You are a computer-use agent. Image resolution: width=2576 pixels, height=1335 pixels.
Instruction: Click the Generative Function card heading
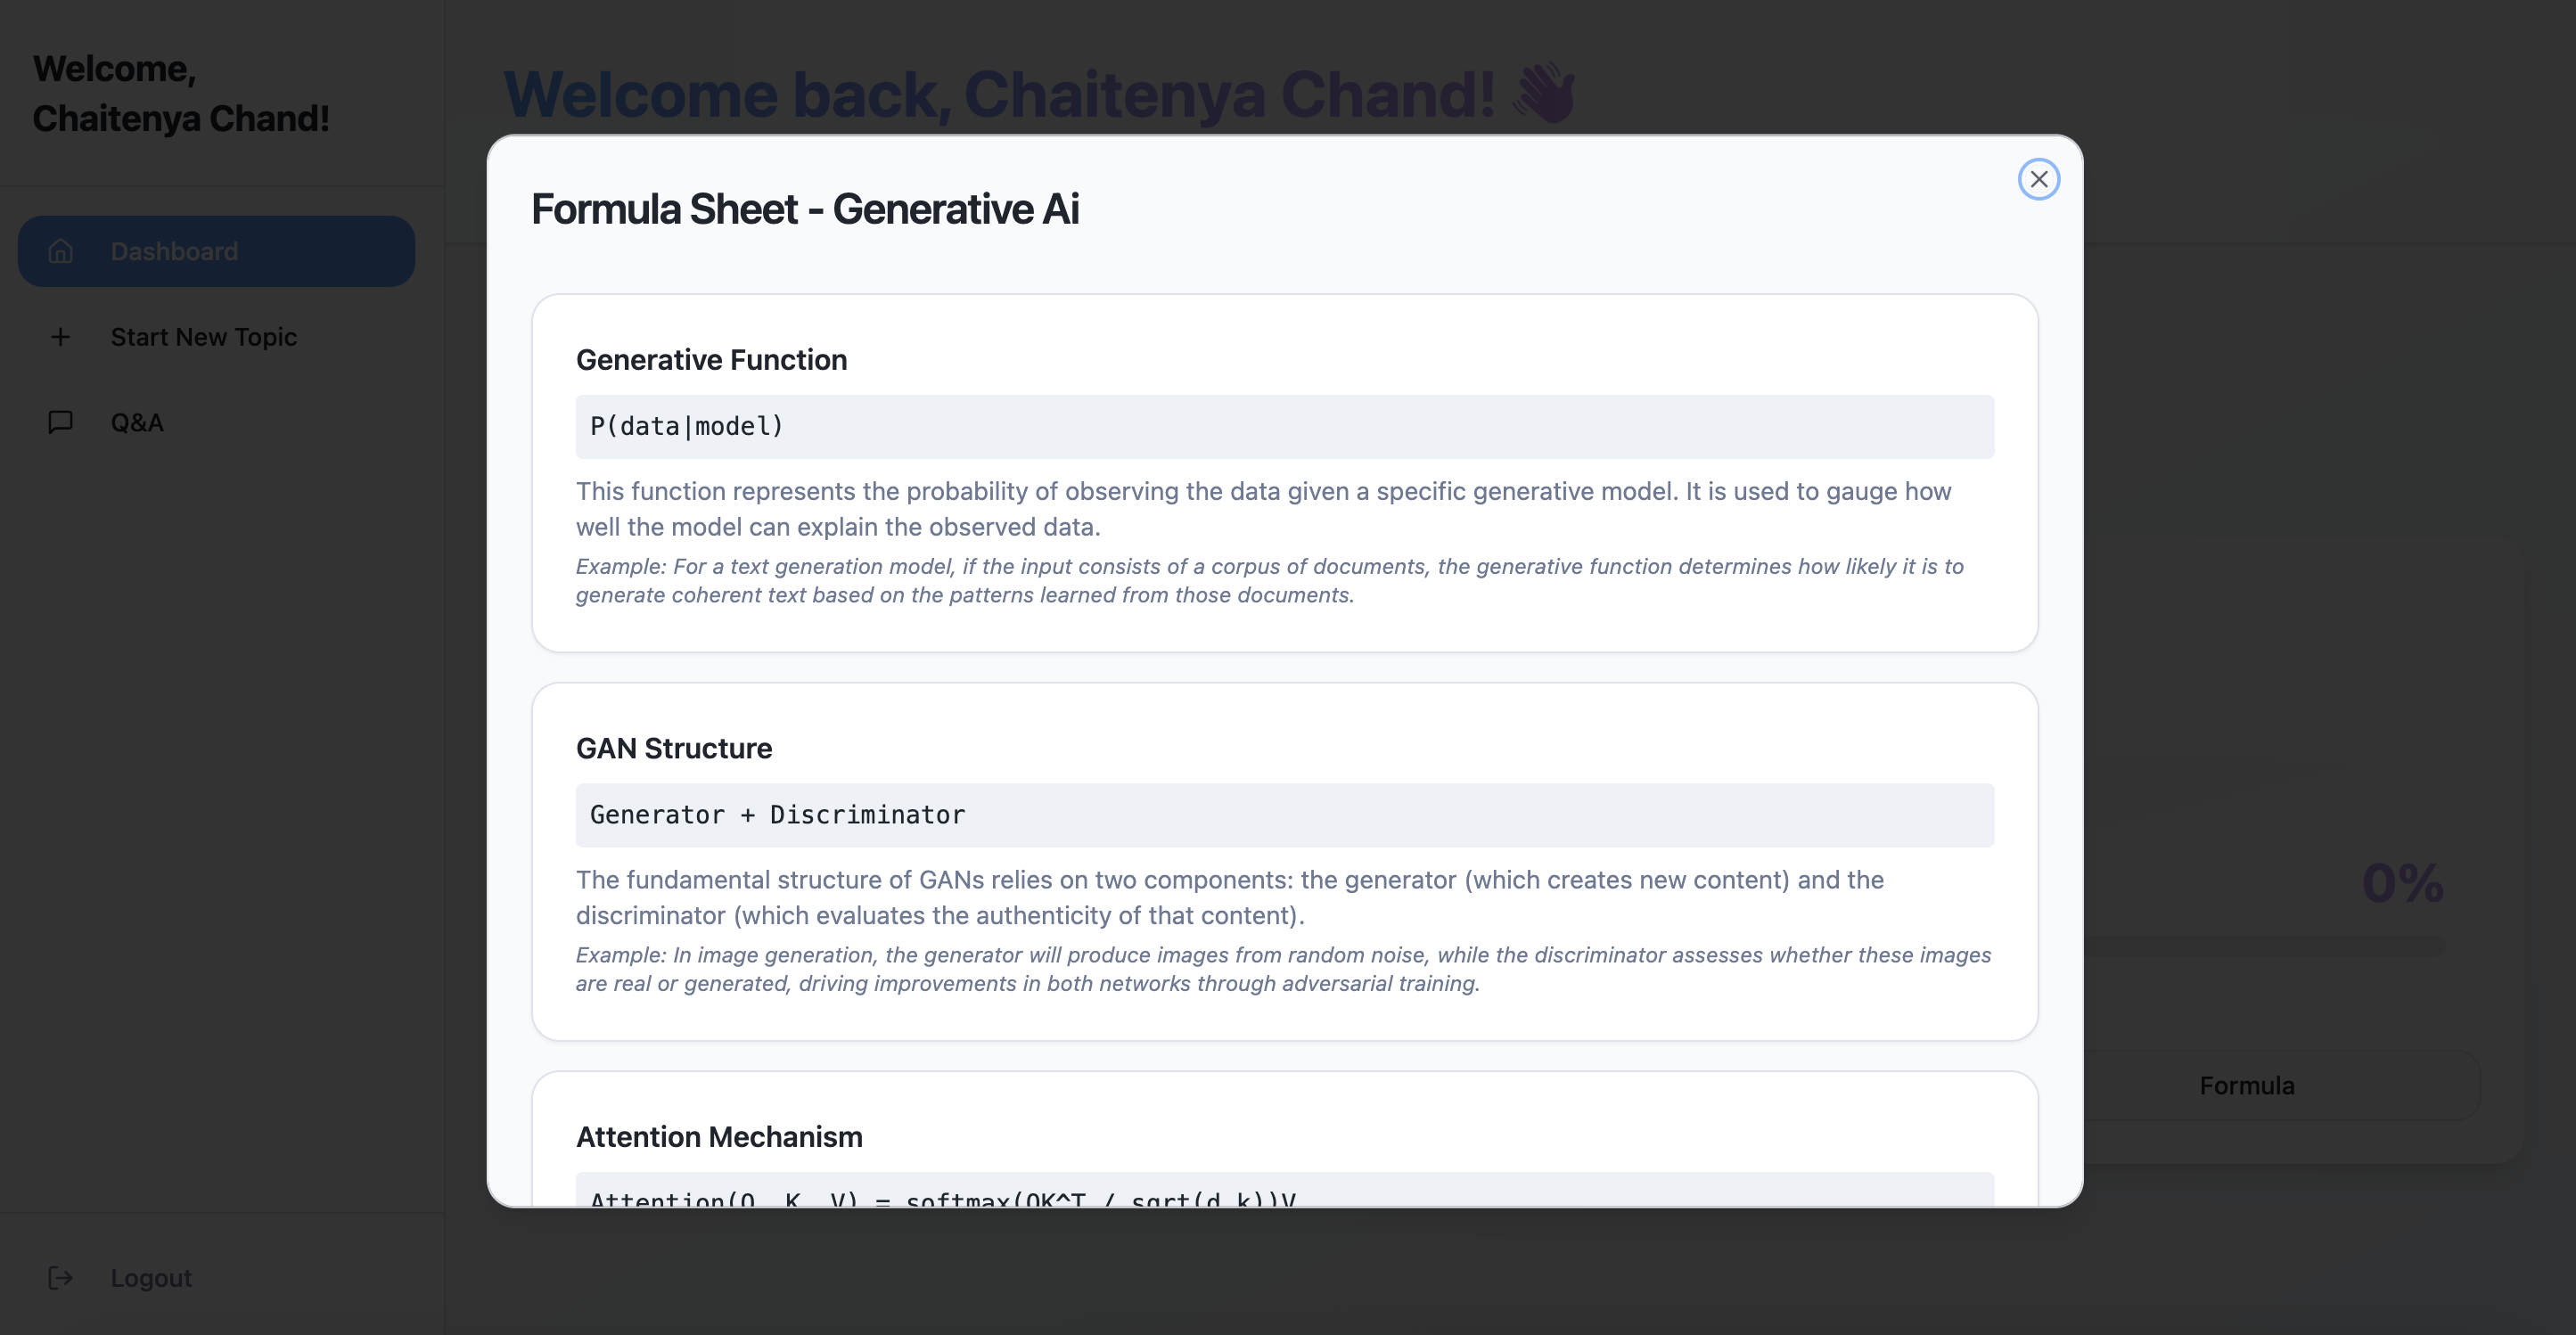[711, 360]
